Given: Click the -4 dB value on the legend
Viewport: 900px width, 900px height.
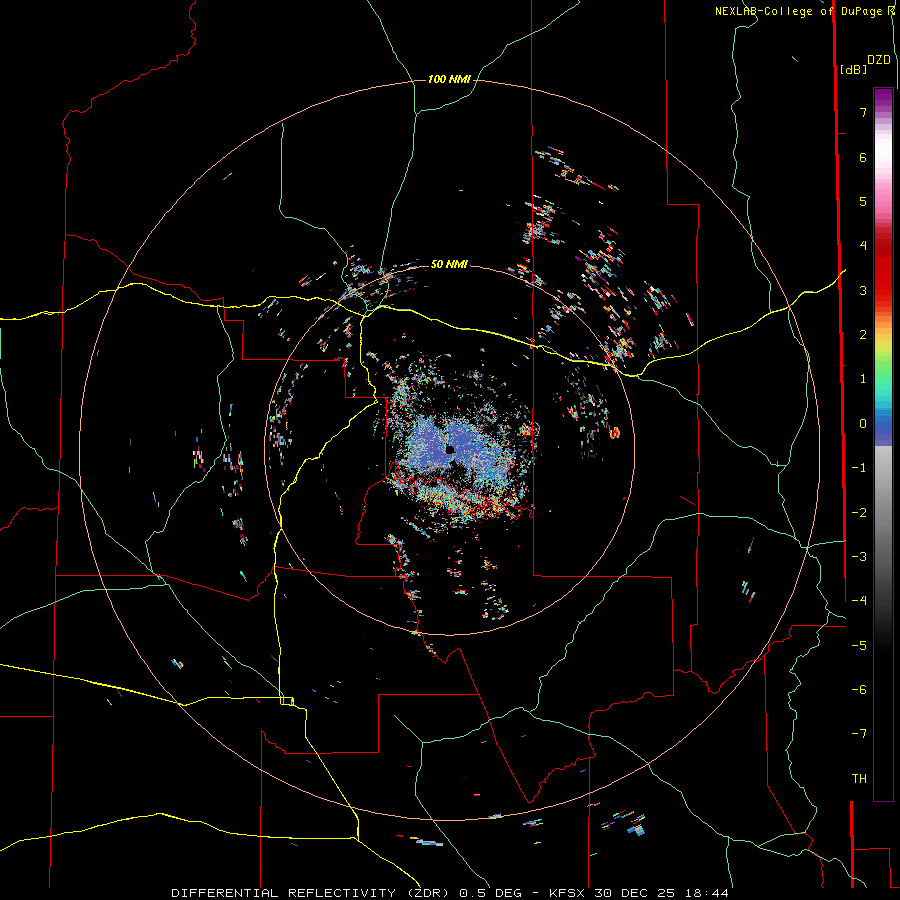Looking at the screenshot, I should [859, 601].
